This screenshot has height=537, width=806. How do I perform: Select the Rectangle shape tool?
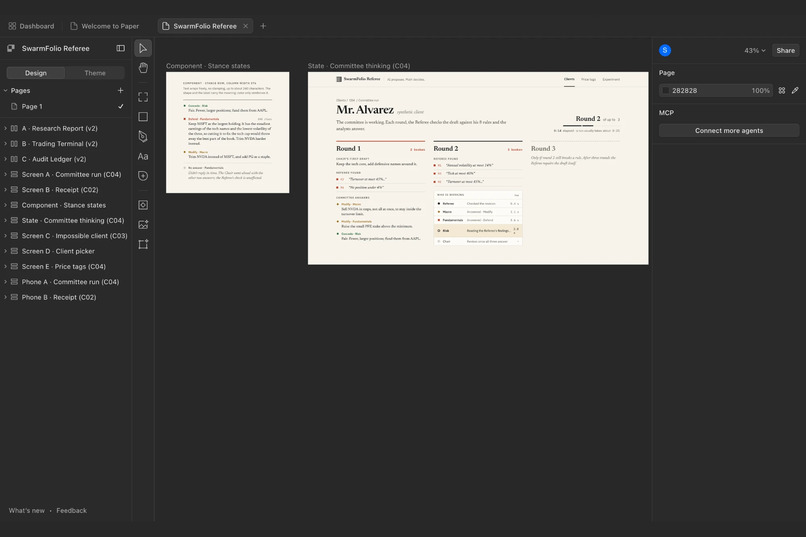pyautogui.click(x=143, y=117)
